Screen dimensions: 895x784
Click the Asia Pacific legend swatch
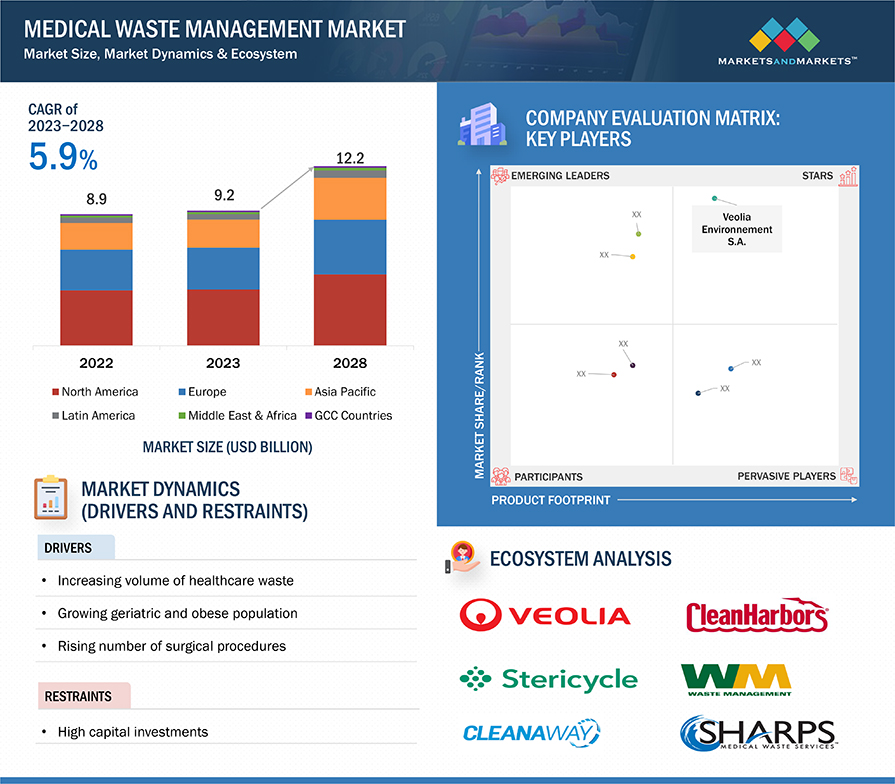pos(307,392)
